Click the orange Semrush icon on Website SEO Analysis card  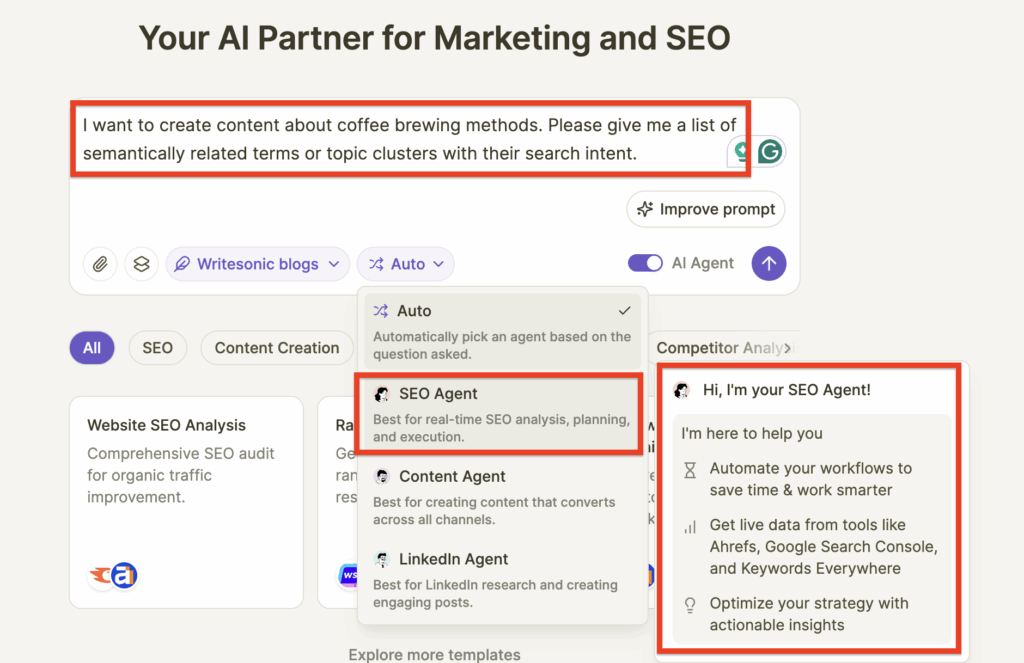(101, 575)
